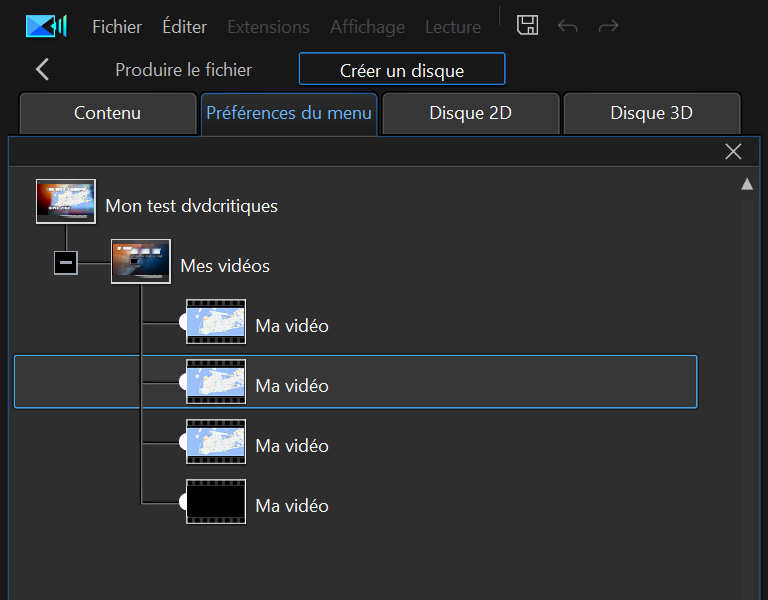Close the menu structure panel
Viewport: 768px width, 600px height.
click(733, 151)
